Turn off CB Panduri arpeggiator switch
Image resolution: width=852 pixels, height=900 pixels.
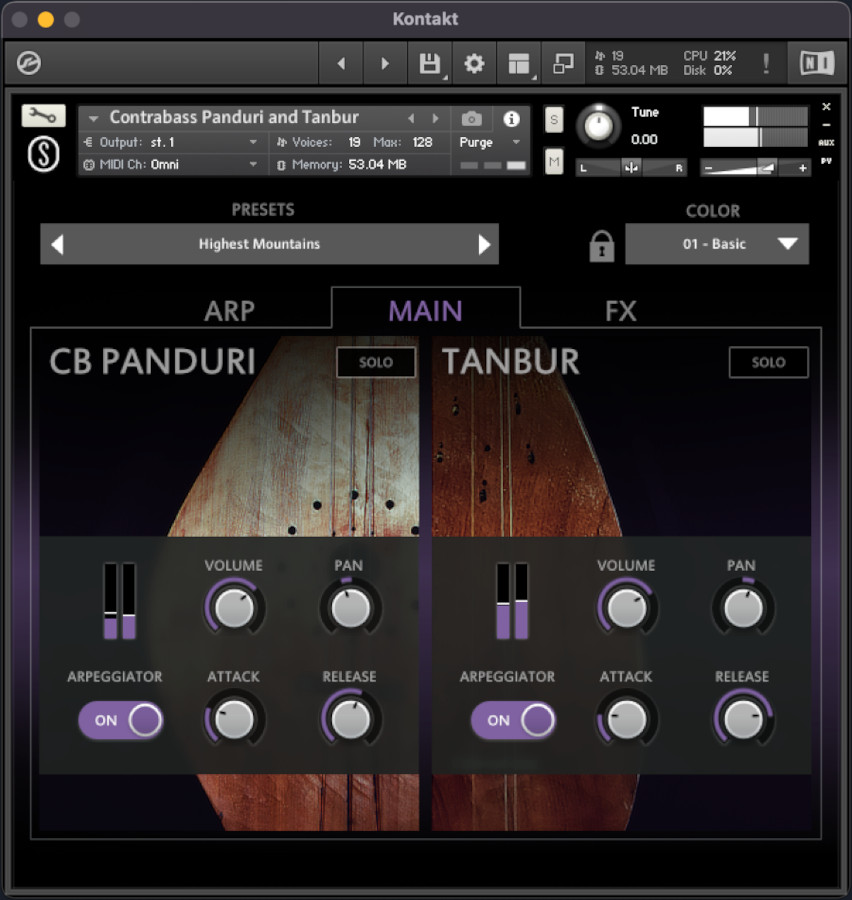(x=121, y=720)
